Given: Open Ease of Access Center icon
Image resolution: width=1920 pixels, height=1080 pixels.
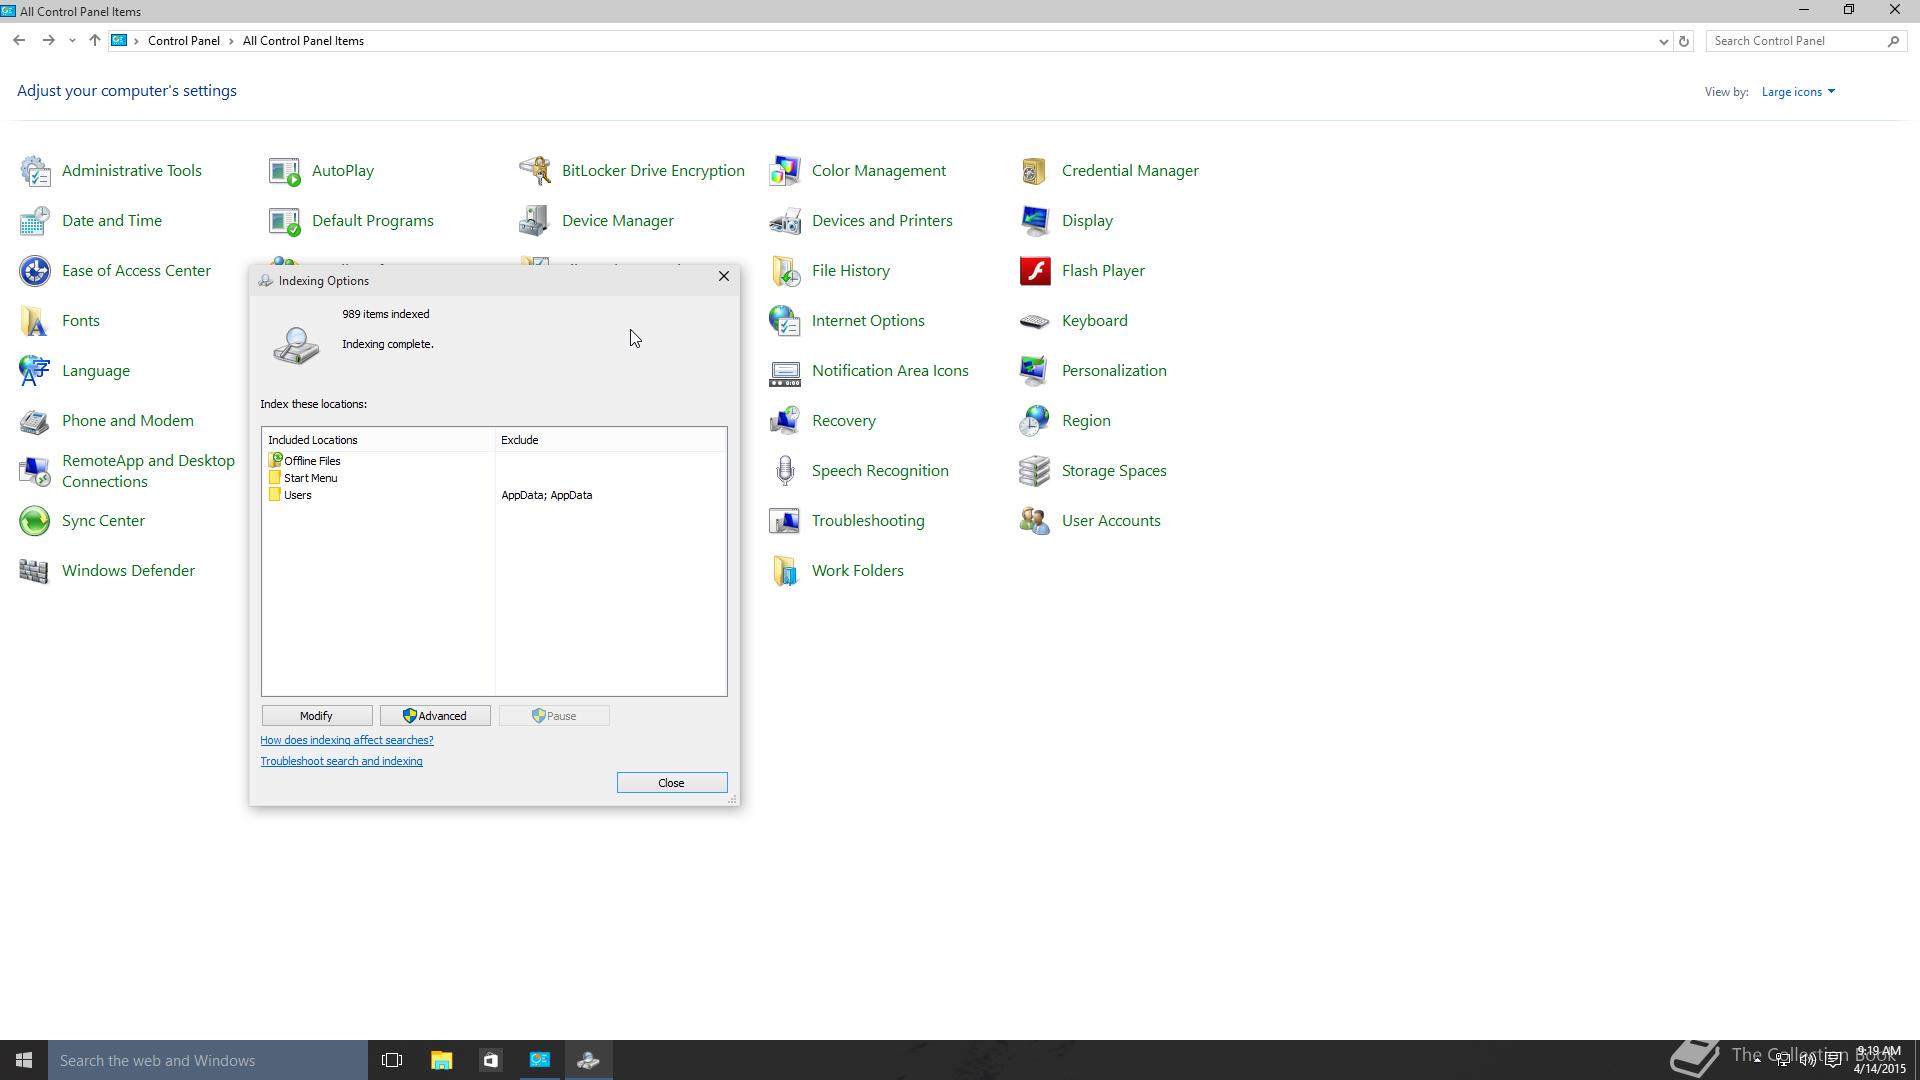Looking at the screenshot, I should pos(35,271).
